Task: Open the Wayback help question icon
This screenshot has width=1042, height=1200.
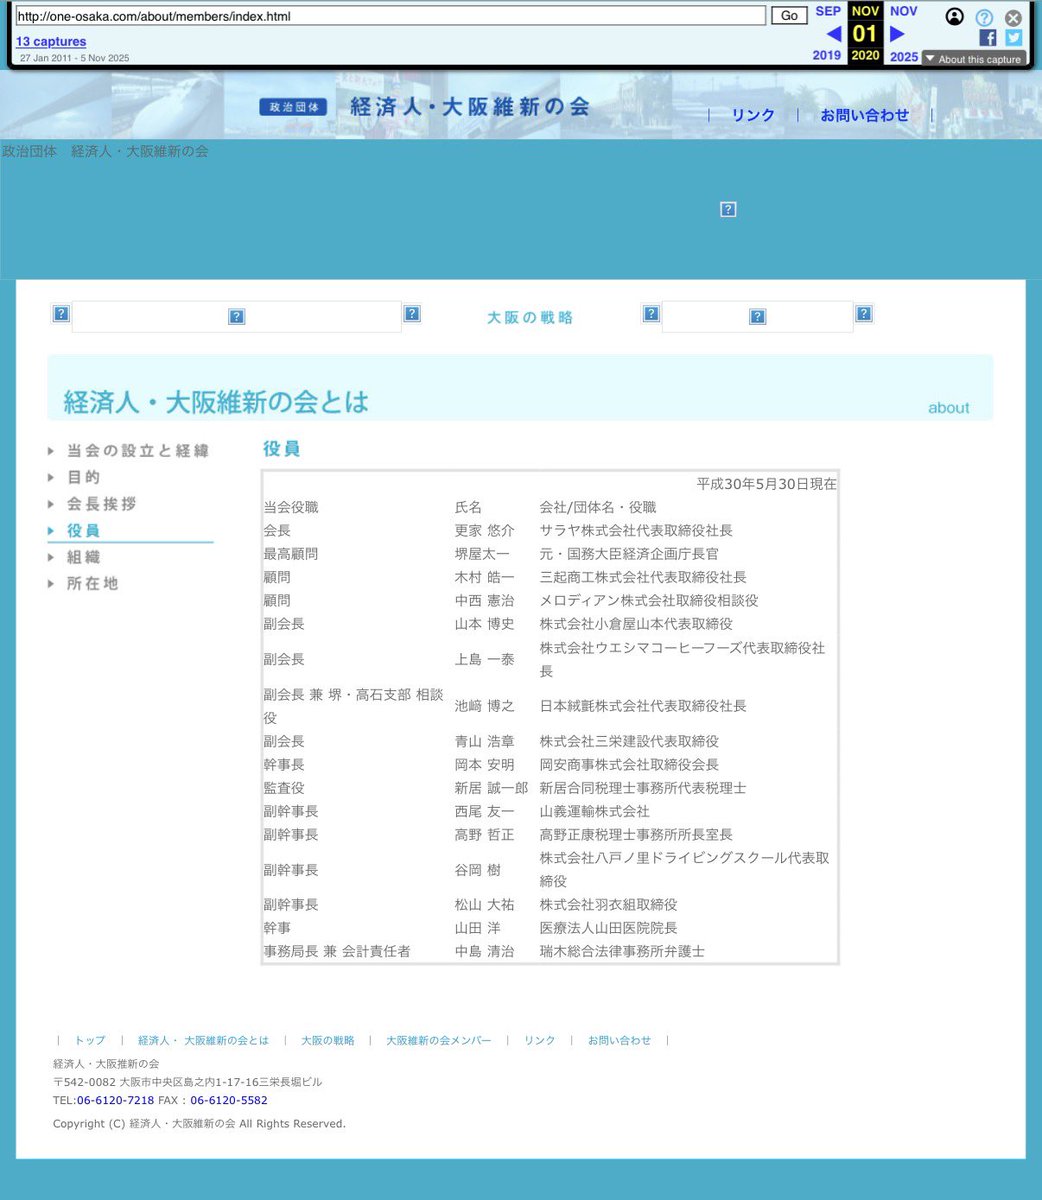Action: [984, 17]
